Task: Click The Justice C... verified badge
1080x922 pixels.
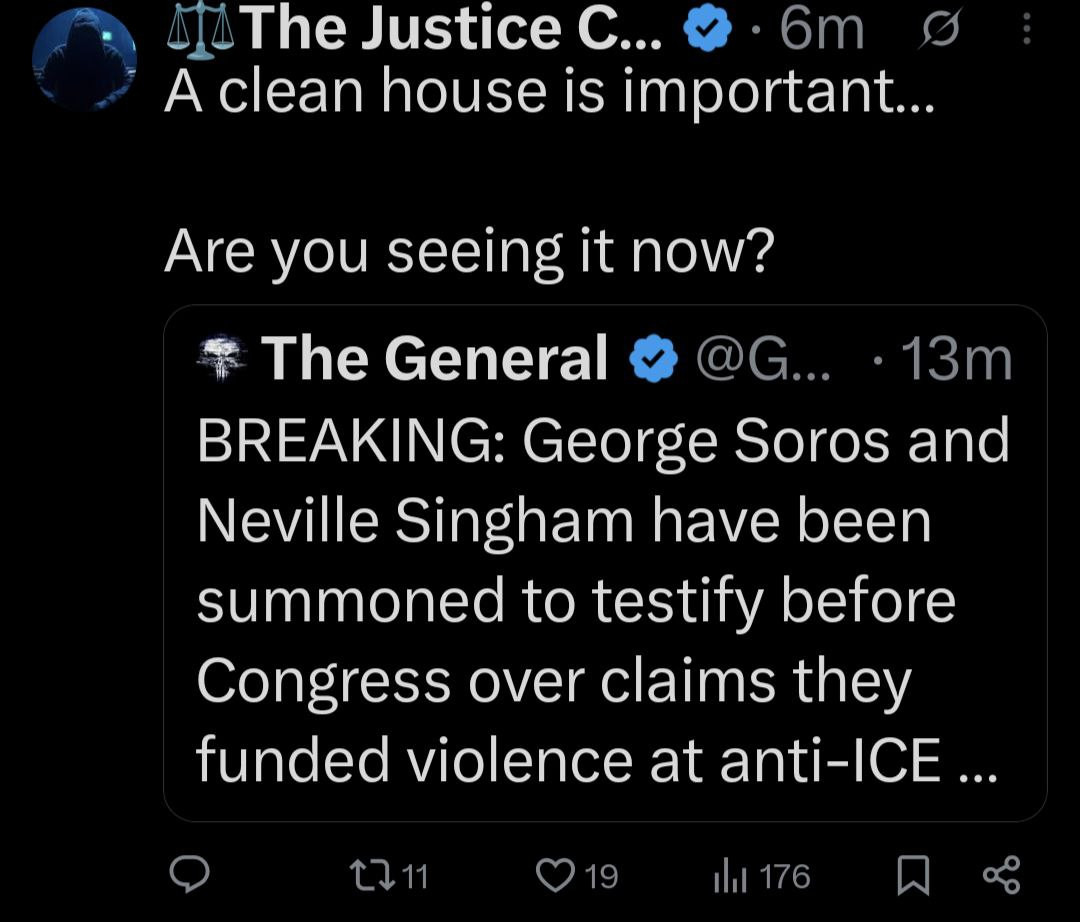Action: pos(704,30)
